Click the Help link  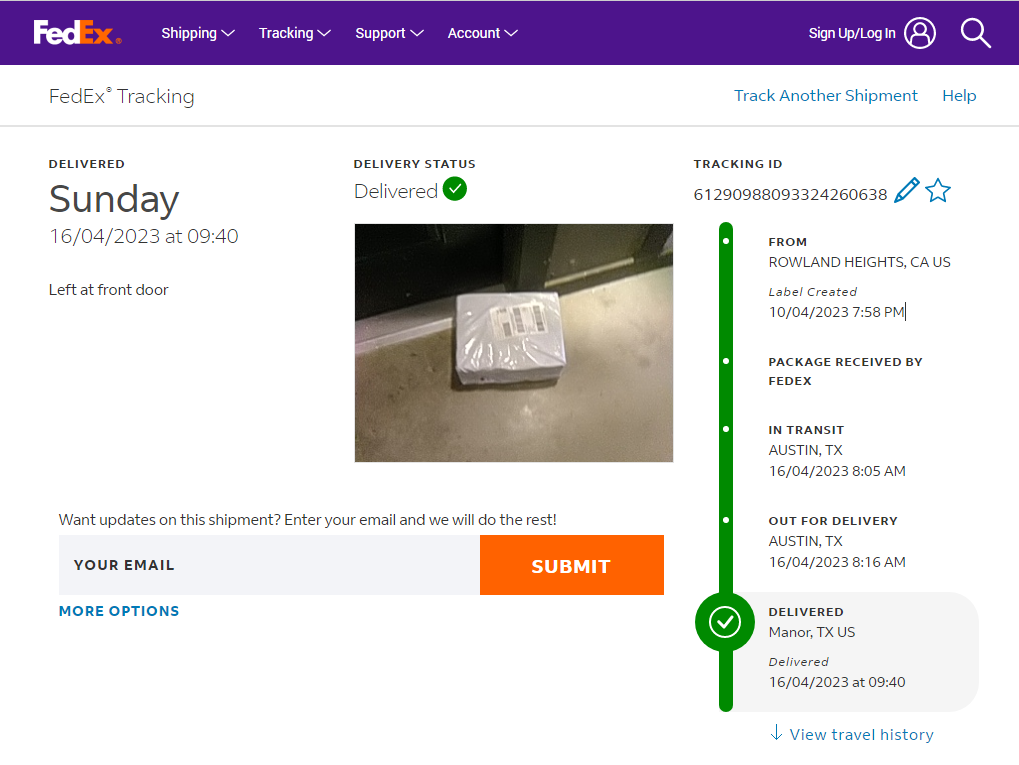tap(959, 96)
